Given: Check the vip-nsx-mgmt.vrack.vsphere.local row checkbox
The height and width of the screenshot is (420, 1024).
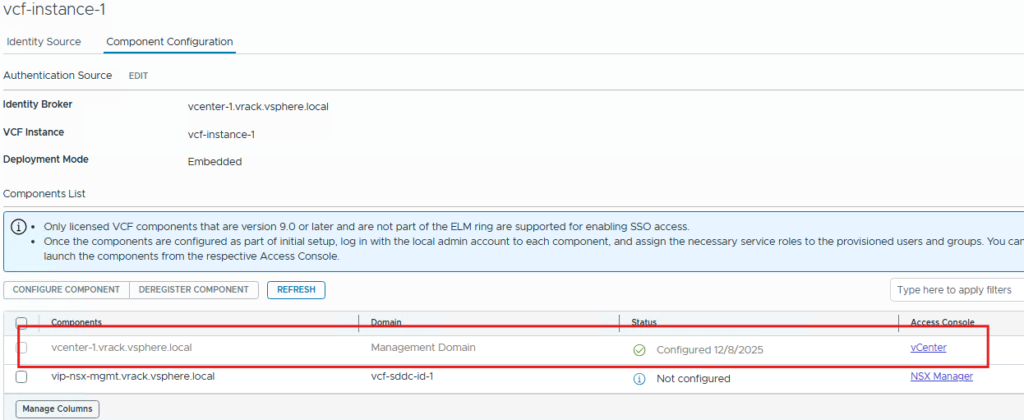Looking at the screenshot, I should point(22,377).
